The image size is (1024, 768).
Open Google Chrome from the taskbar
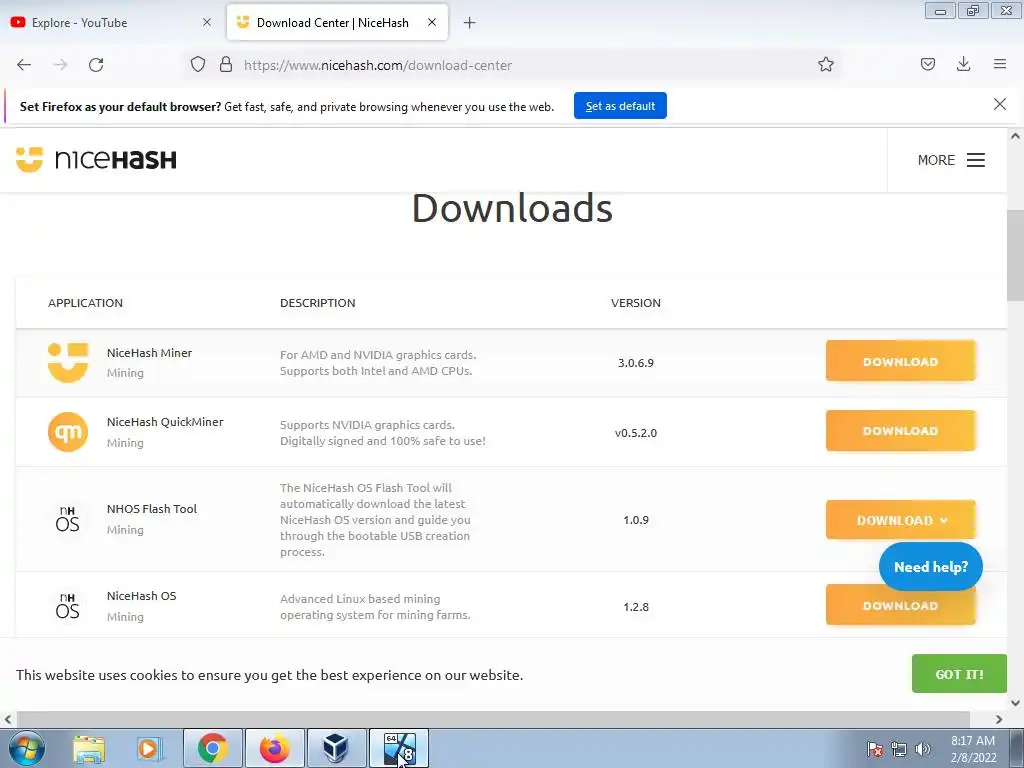pyautogui.click(x=213, y=748)
